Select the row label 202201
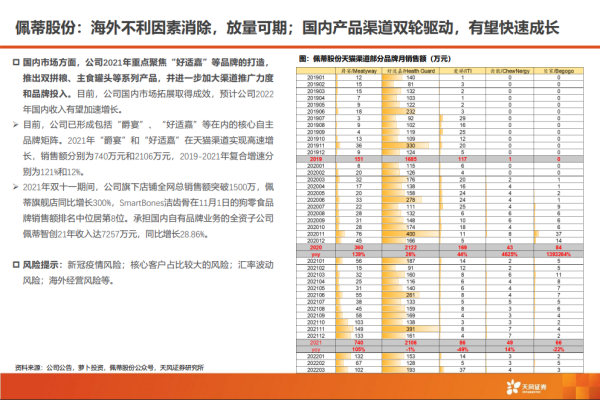 (316, 356)
